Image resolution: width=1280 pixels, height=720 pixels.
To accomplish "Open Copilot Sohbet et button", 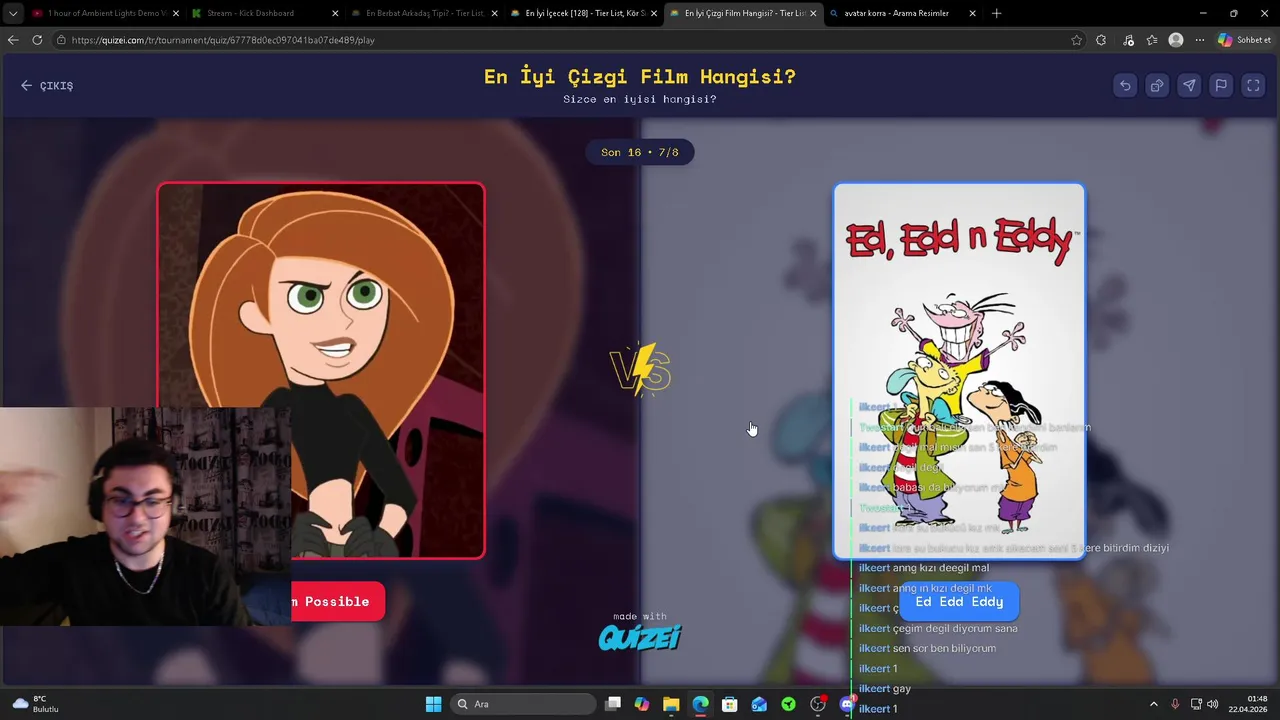I will click(x=1244, y=40).
